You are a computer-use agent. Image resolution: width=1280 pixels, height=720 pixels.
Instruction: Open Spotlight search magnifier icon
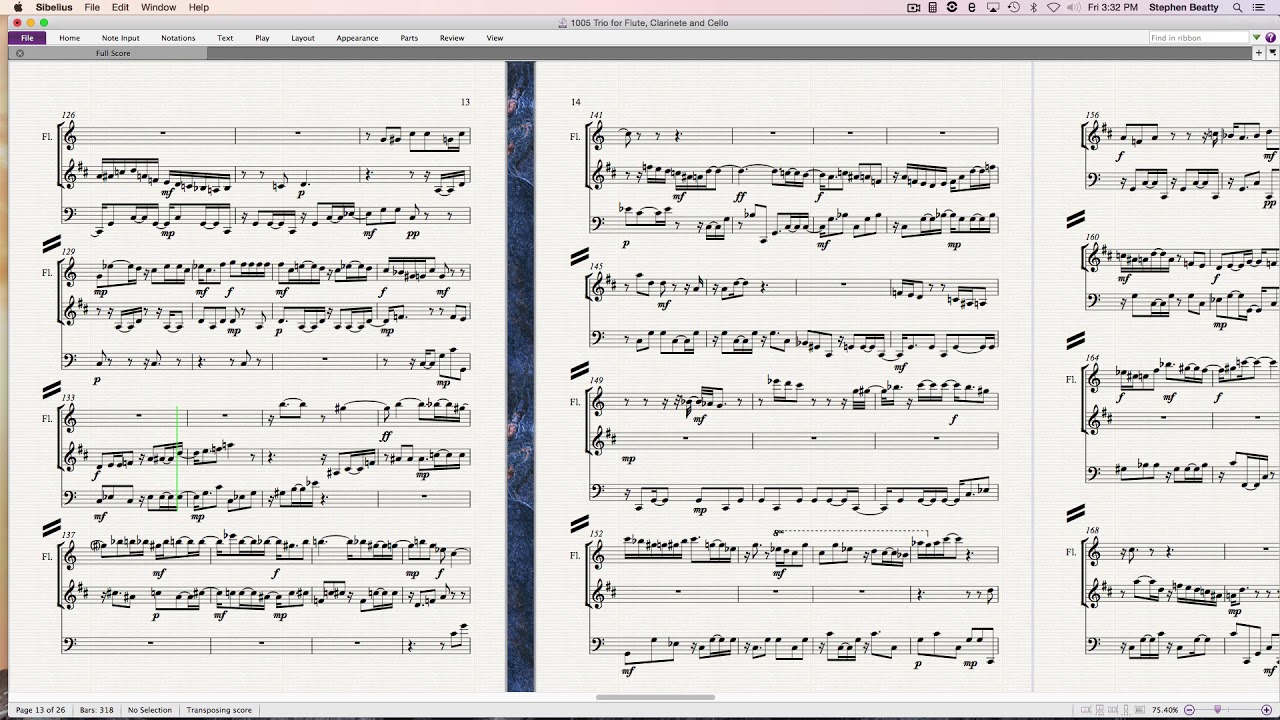pos(1237,7)
